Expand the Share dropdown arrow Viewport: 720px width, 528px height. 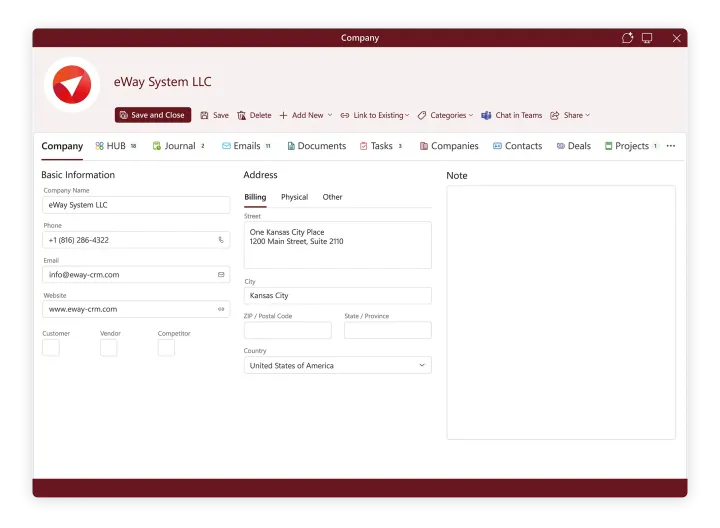[588, 115]
